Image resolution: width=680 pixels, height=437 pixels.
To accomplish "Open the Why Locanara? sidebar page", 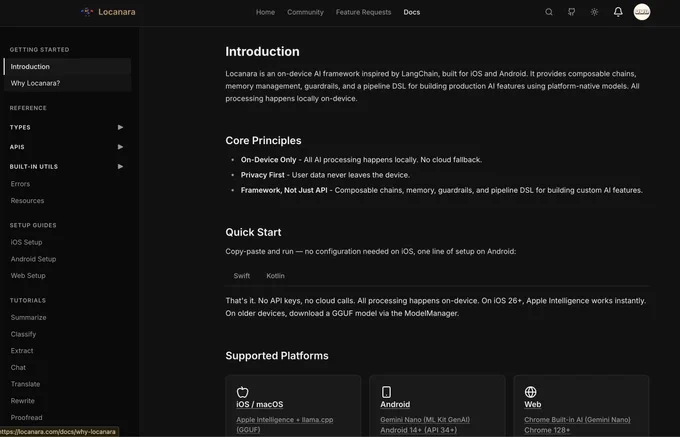I will 67,83.
